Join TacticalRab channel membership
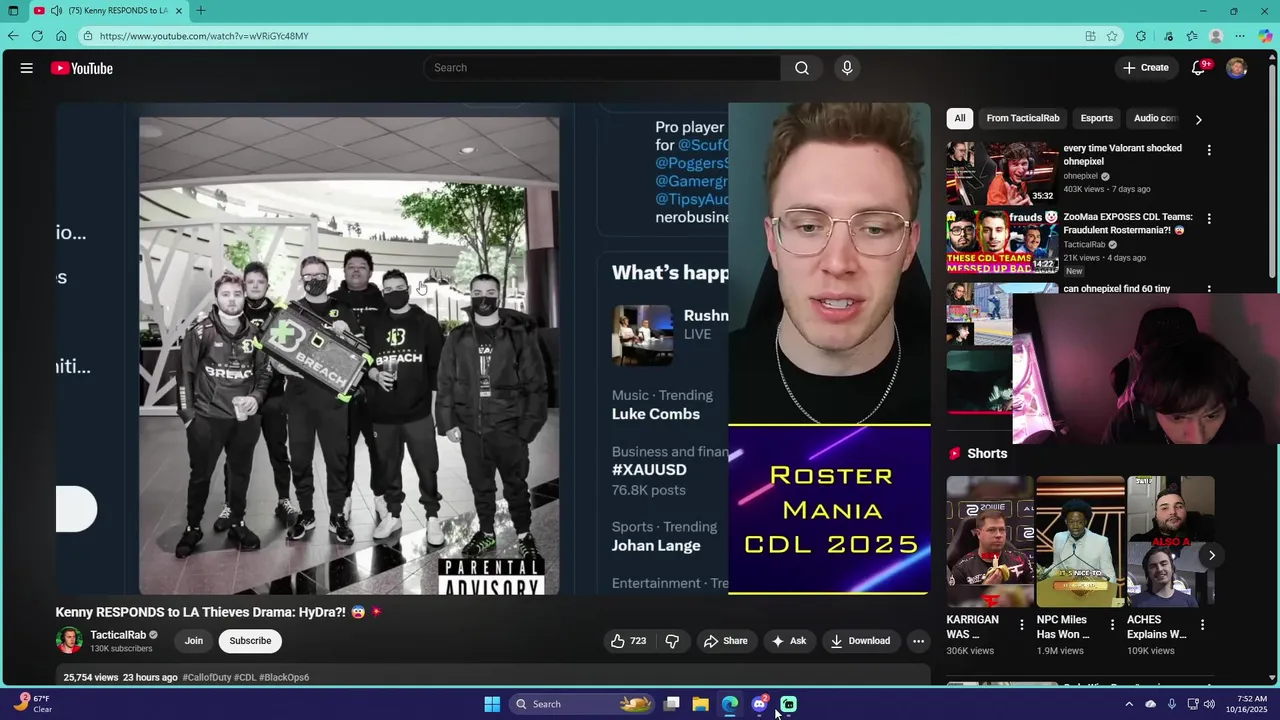Screen dimensions: 1280x720 point(194,641)
